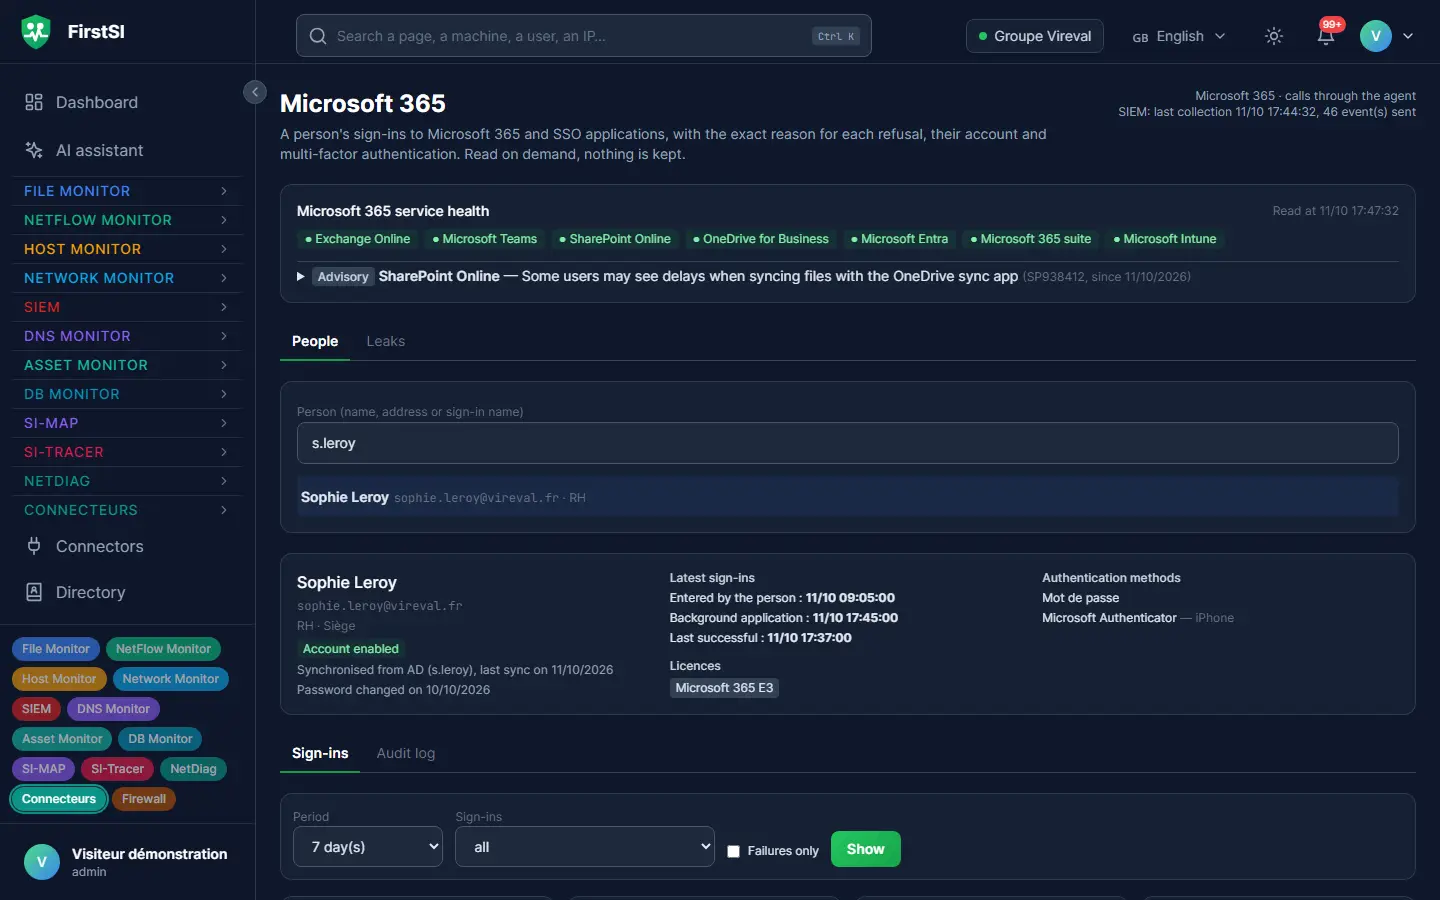Click the green Show button
The image size is (1440, 900).
pos(866,849)
